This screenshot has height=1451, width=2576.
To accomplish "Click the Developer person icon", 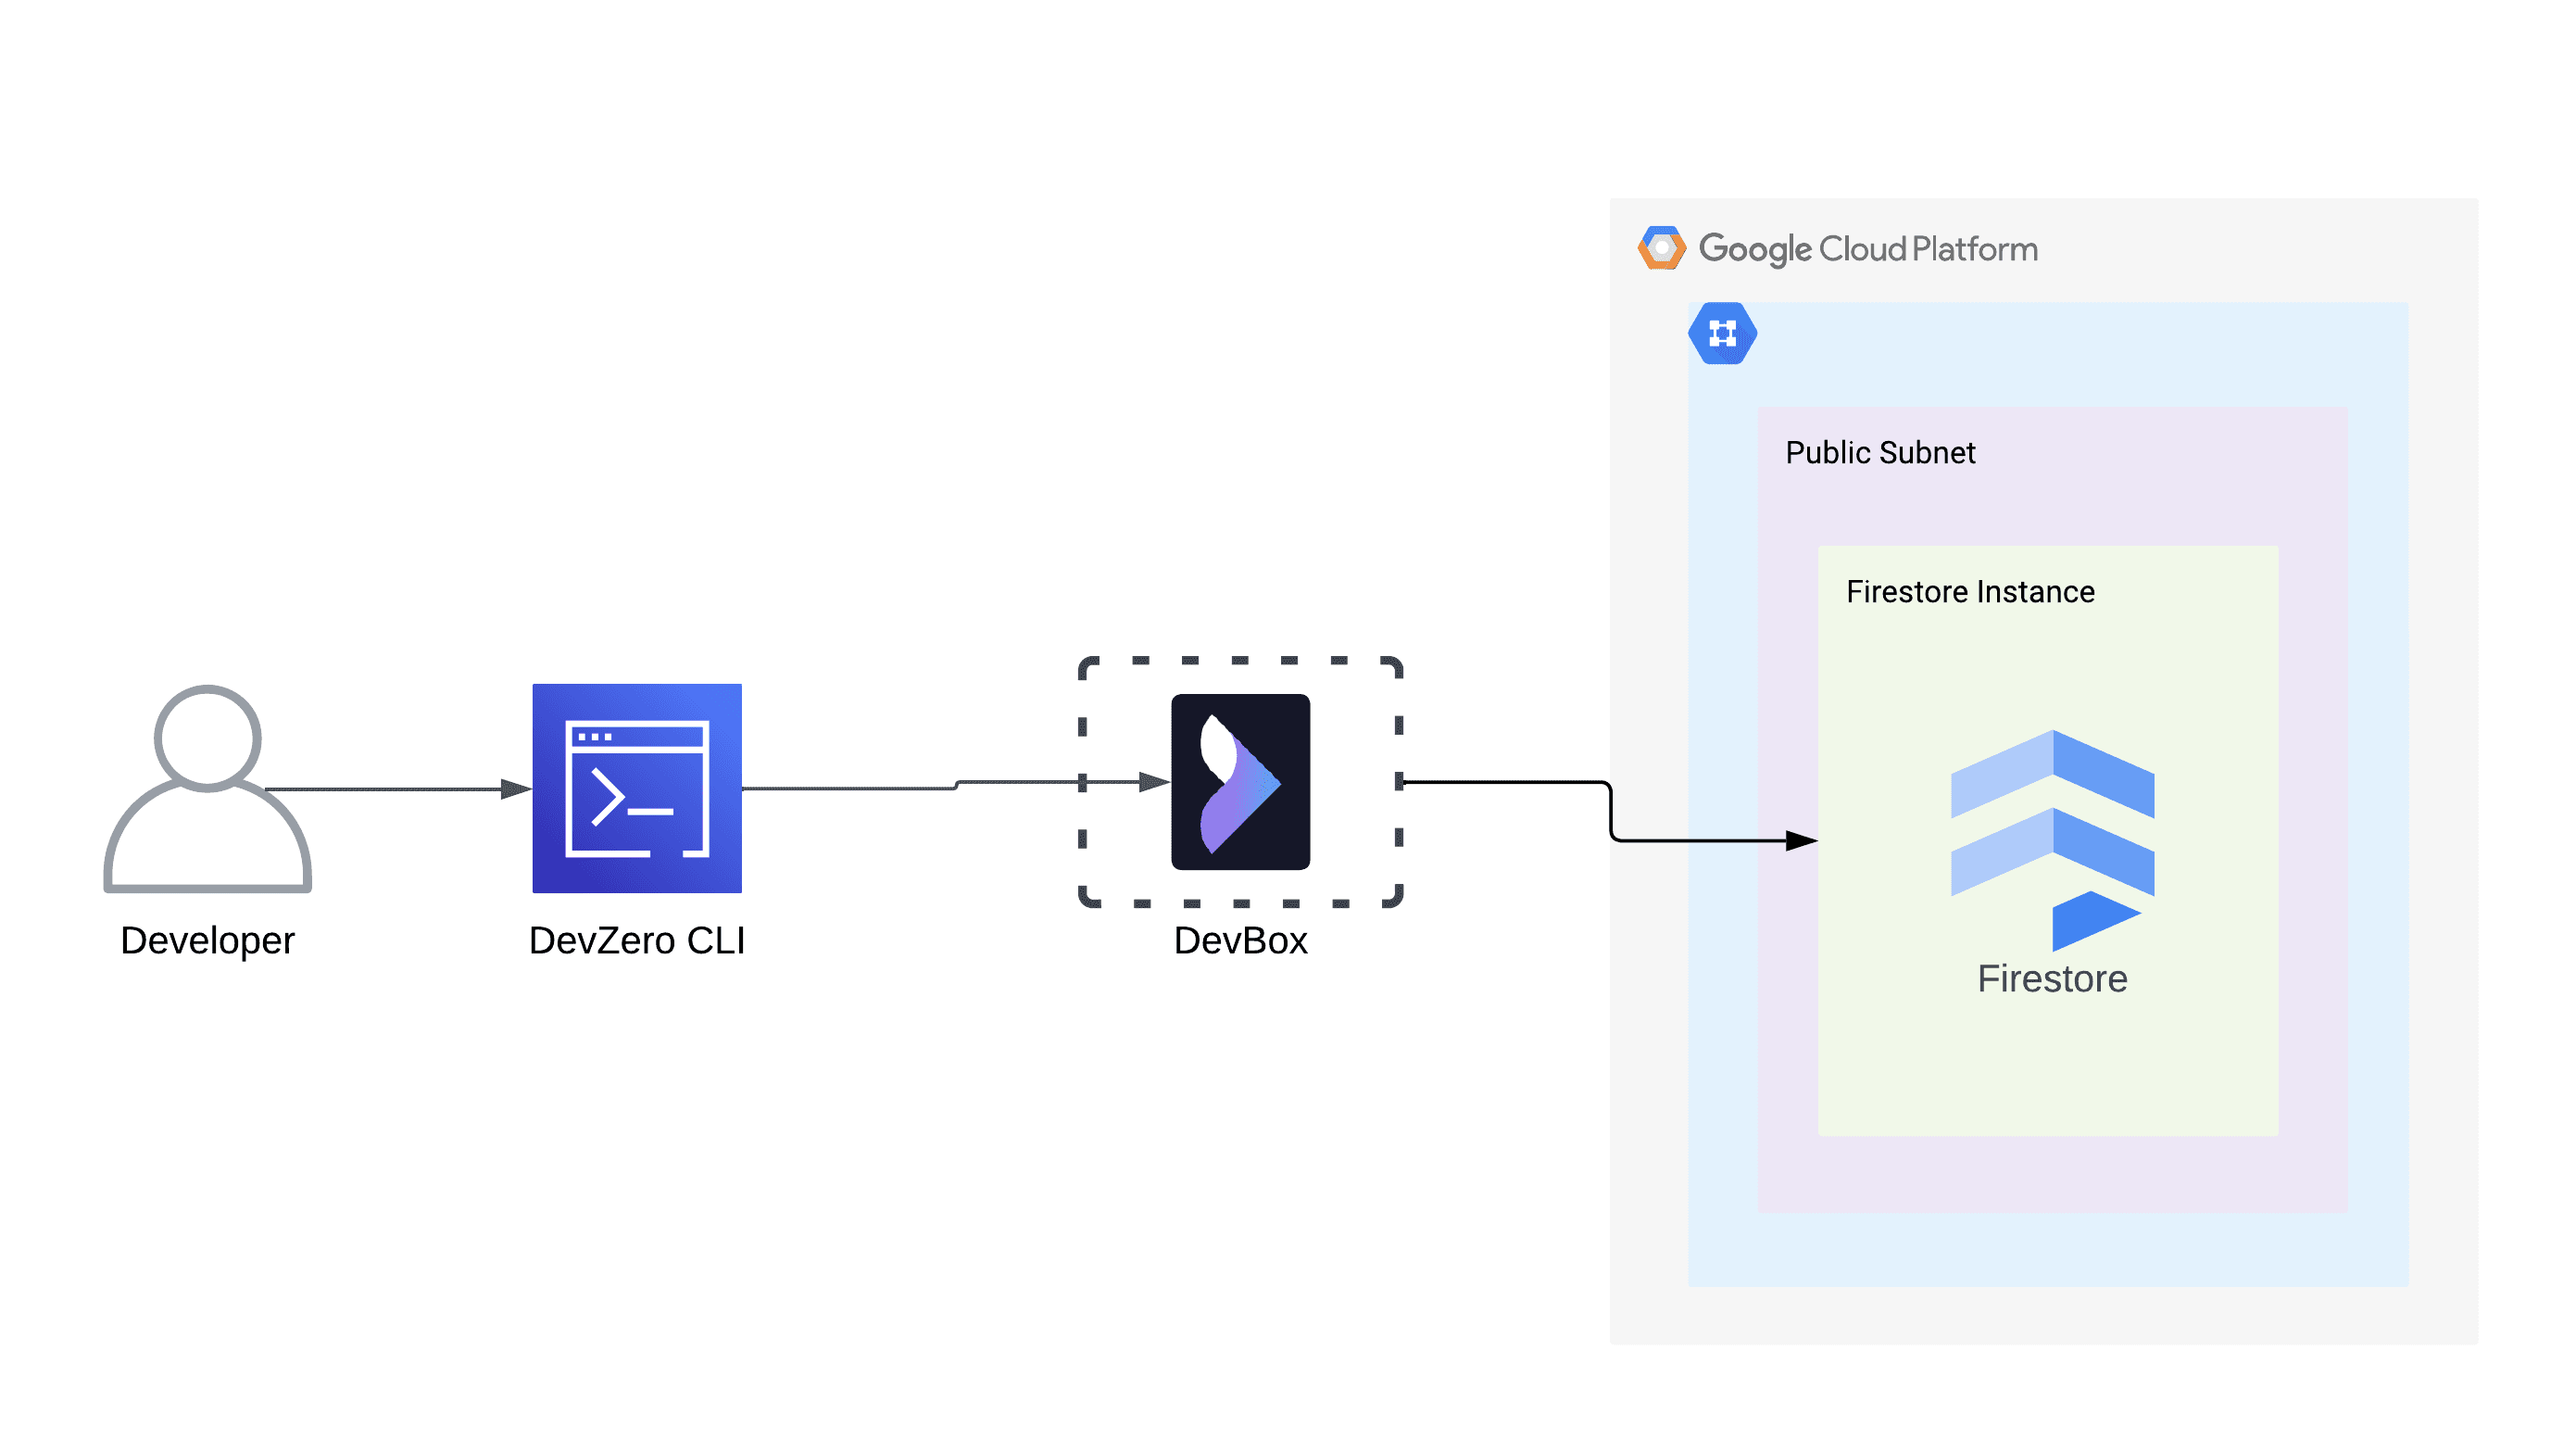I will [207, 788].
